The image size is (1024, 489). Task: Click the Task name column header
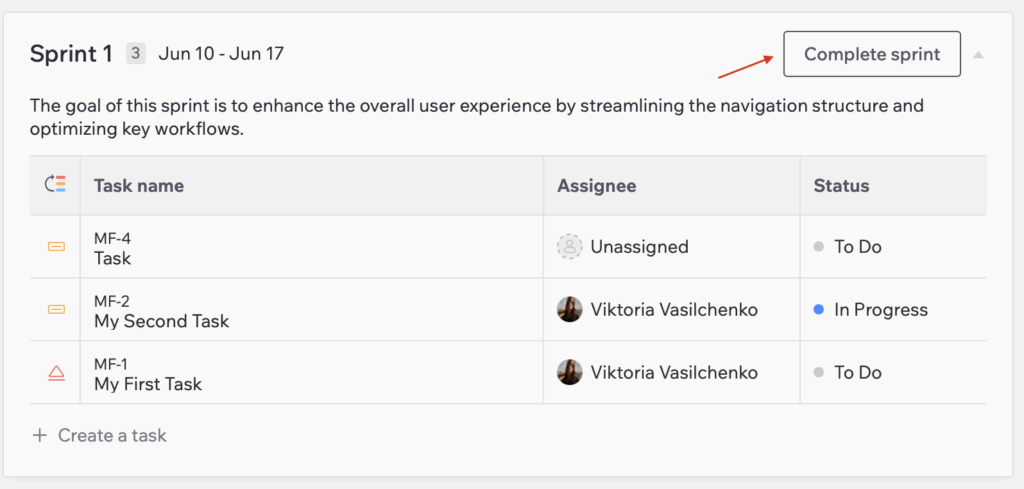139,185
